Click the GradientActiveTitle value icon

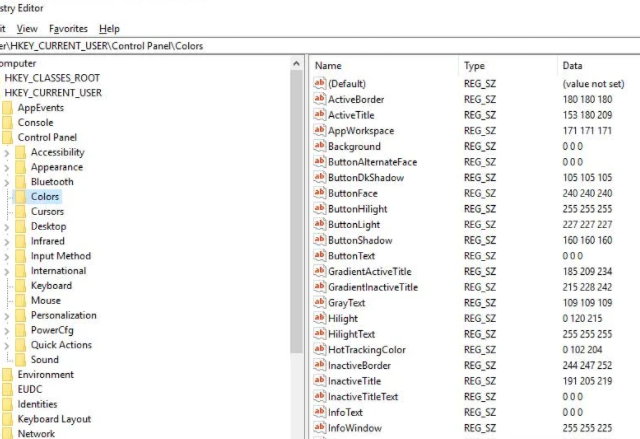(320, 271)
